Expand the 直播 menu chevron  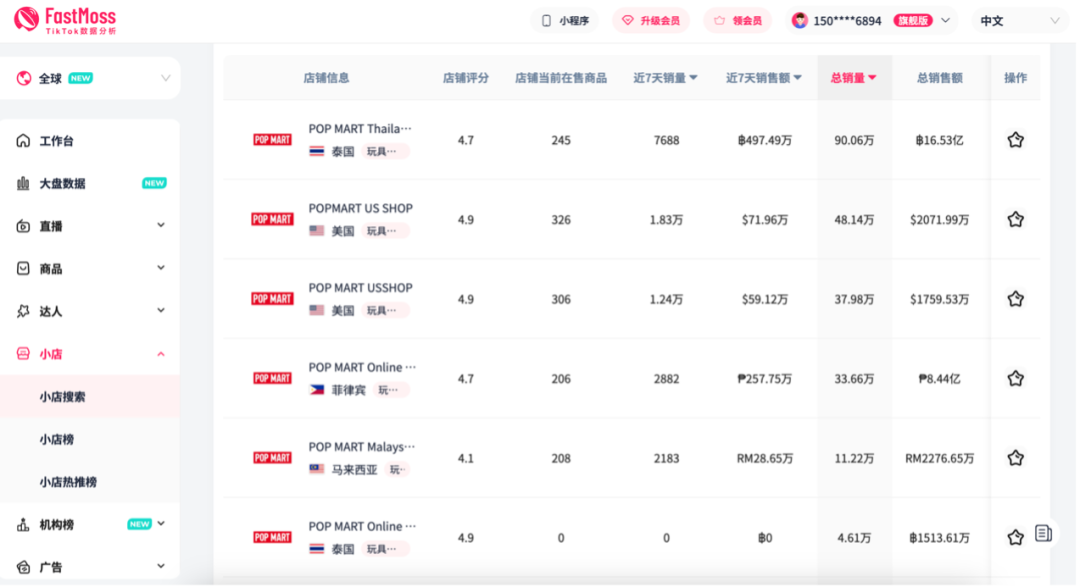click(160, 225)
